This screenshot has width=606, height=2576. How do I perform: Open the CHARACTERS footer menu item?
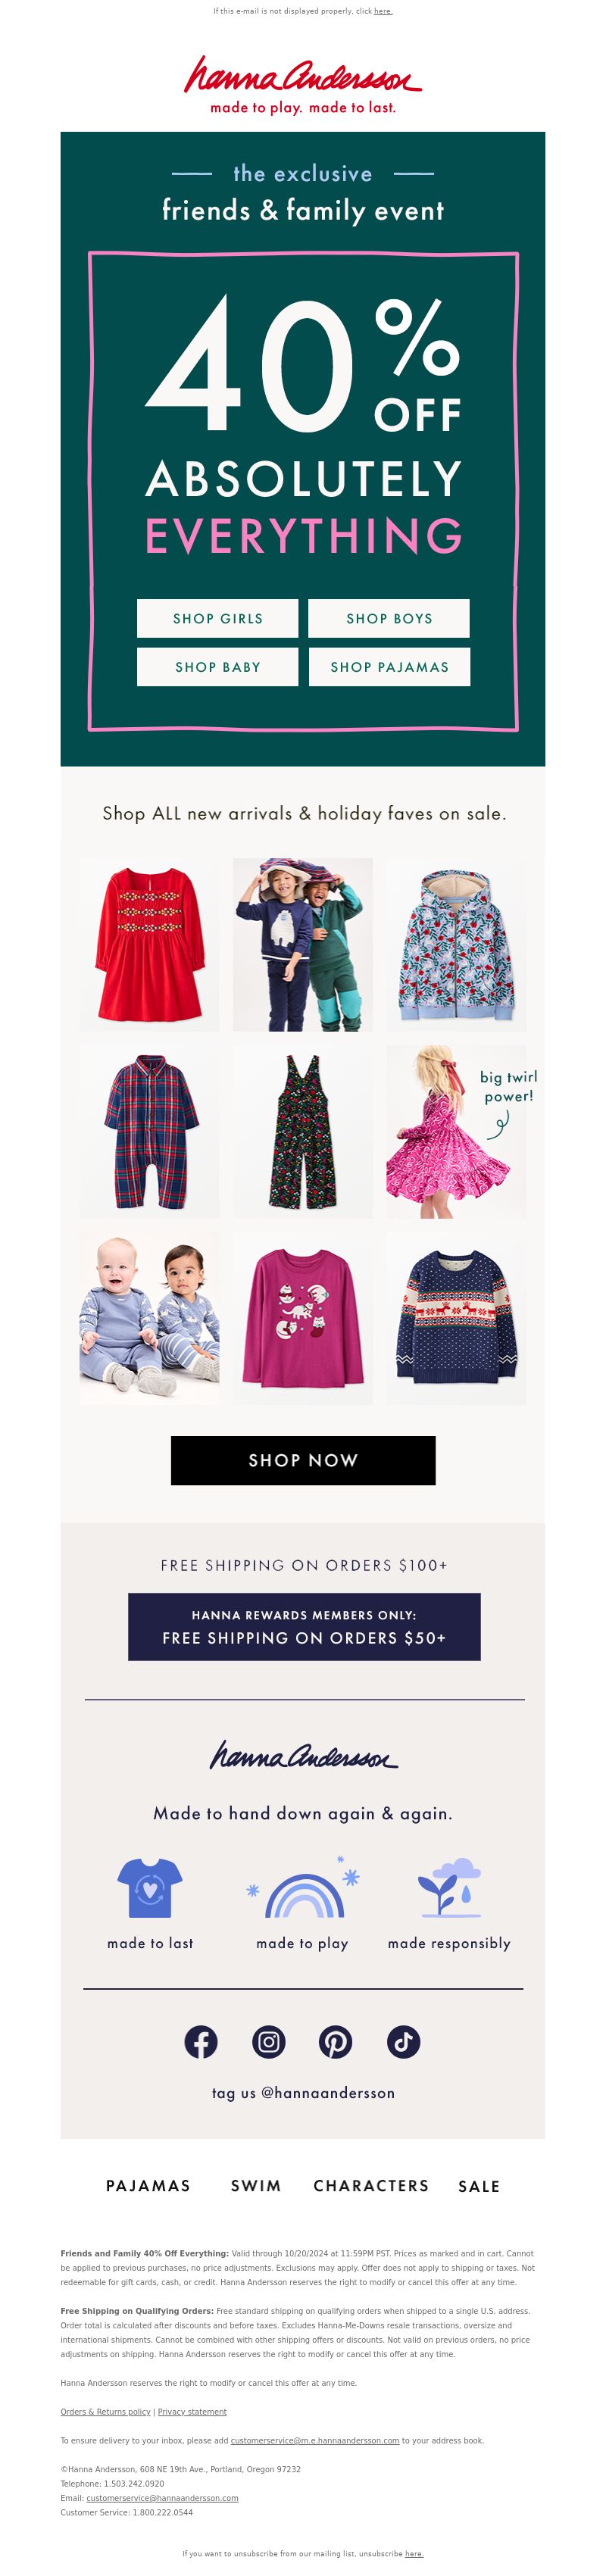point(371,2186)
